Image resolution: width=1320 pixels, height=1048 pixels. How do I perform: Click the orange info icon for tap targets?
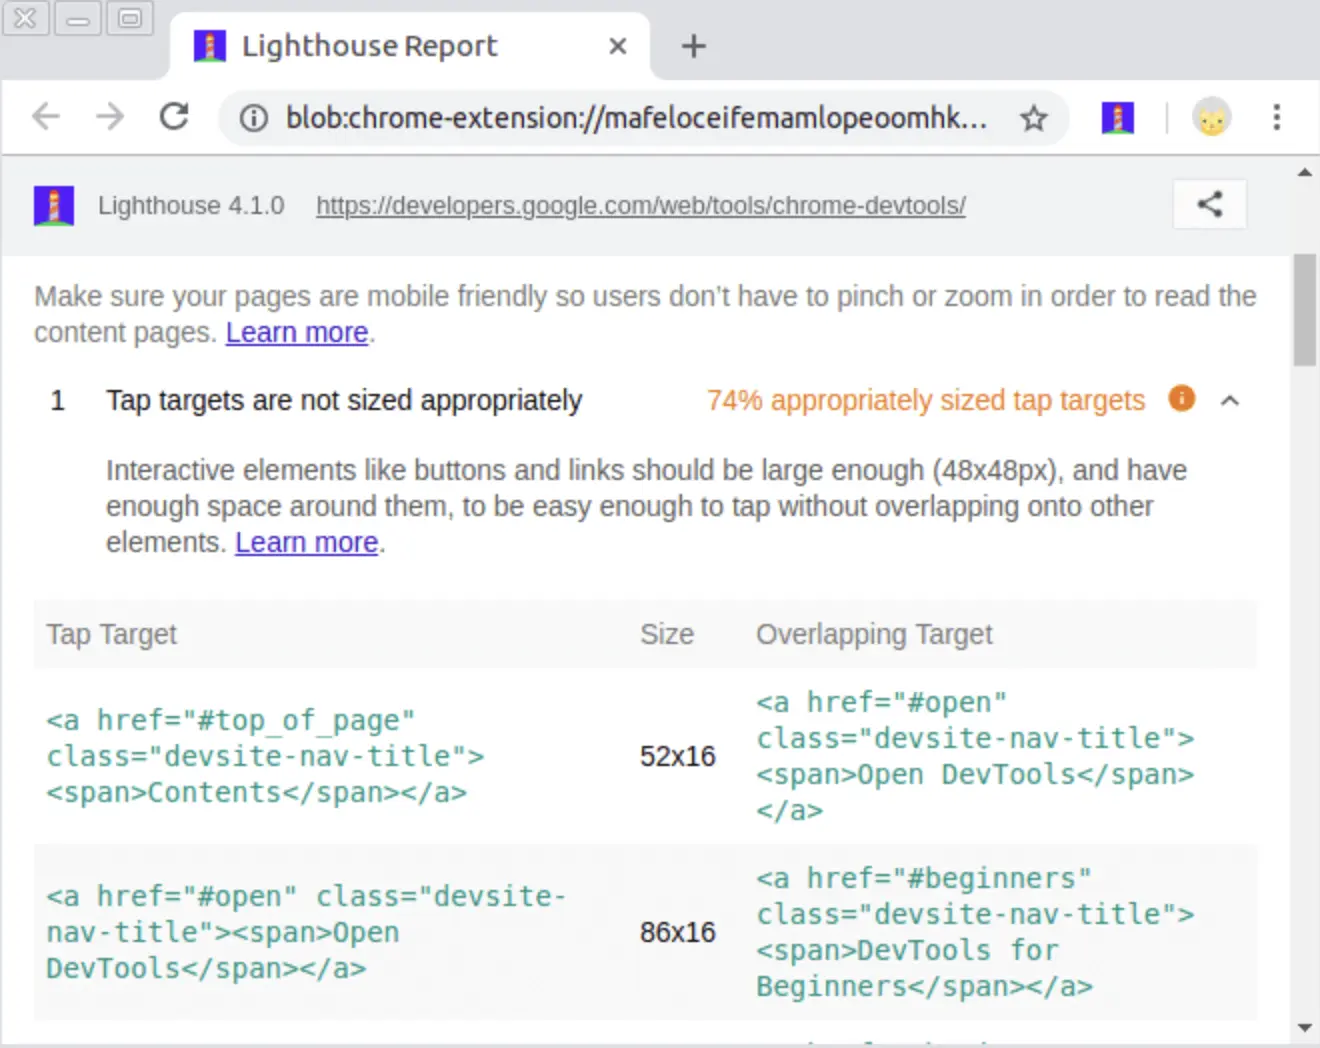click(x=1182, y=399)
